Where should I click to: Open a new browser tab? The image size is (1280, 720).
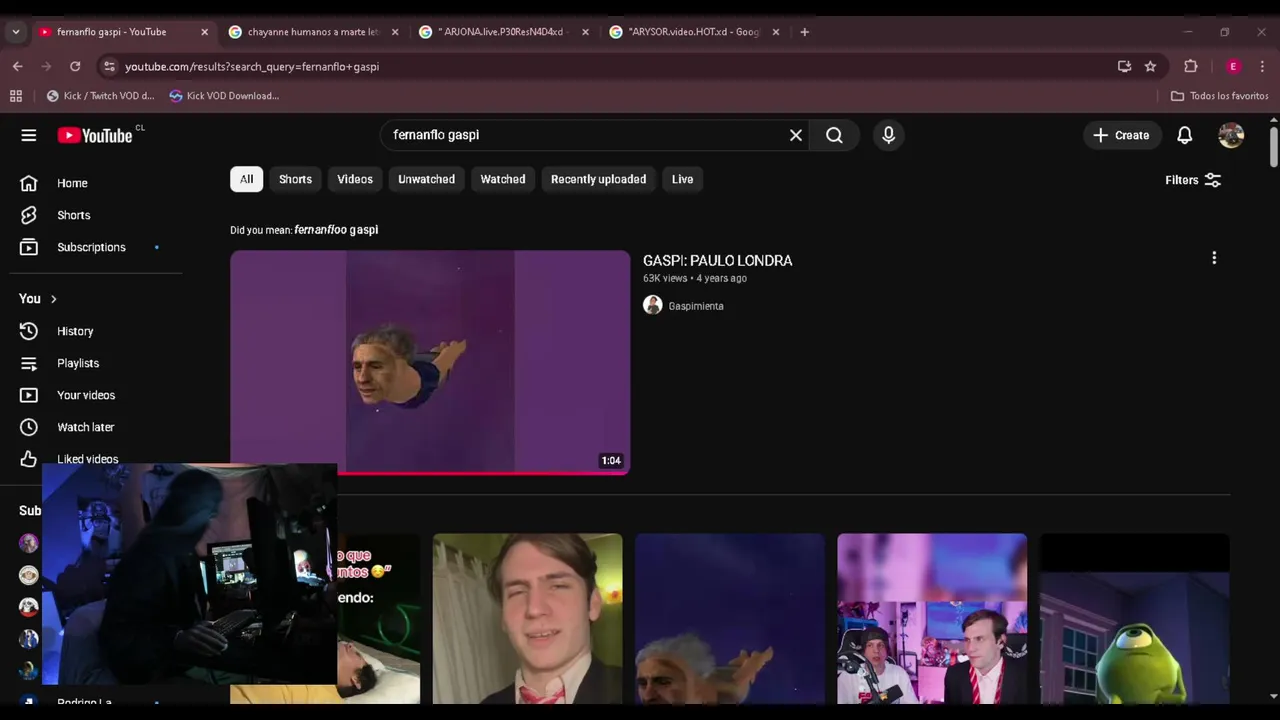coord(804,32)
